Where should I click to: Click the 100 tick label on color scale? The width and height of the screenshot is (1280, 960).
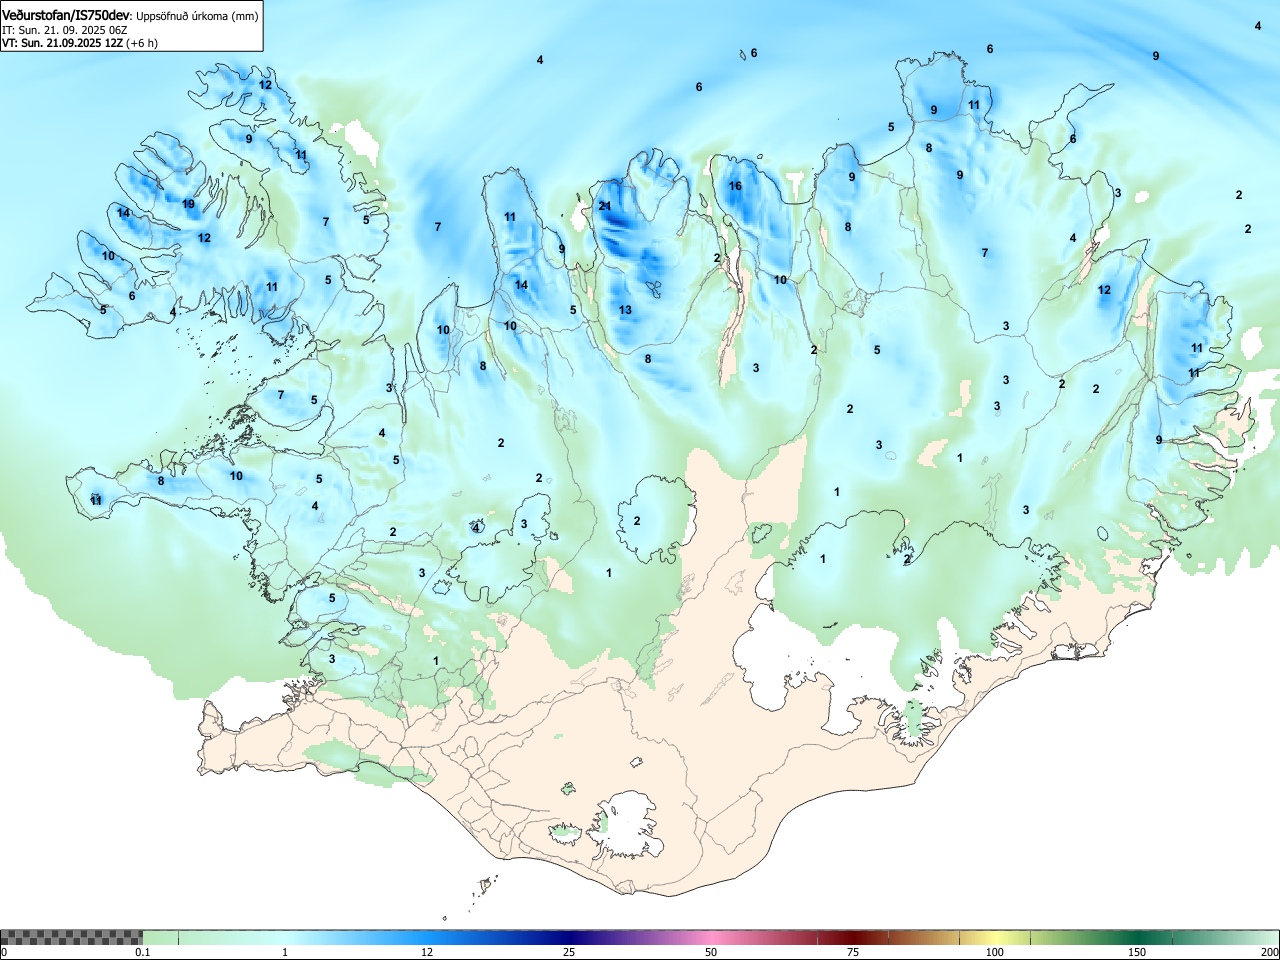[995, 952]
